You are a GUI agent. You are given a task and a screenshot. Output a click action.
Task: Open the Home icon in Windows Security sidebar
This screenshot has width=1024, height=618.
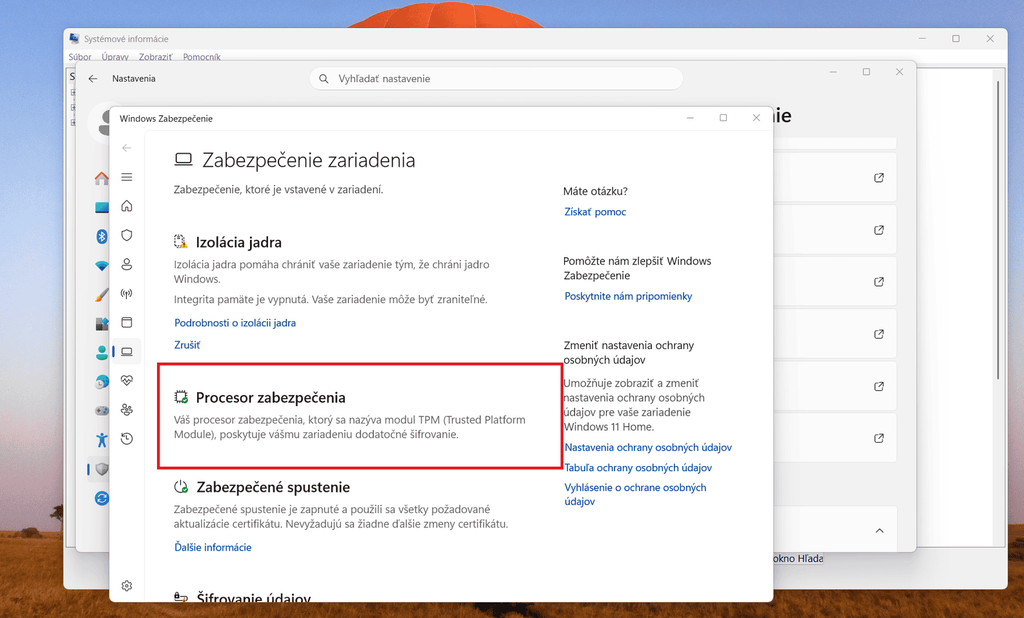[127, 206]
